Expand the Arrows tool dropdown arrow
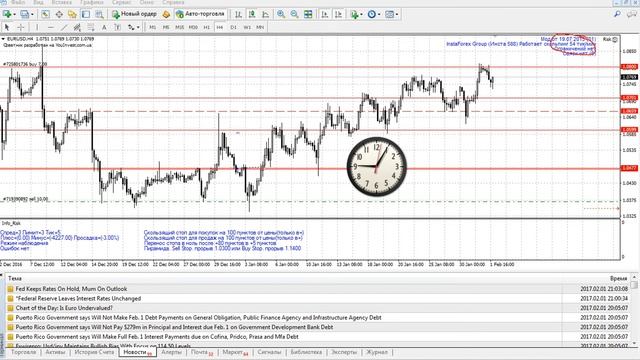The image size is (640, 360). [x=138, y=28]
